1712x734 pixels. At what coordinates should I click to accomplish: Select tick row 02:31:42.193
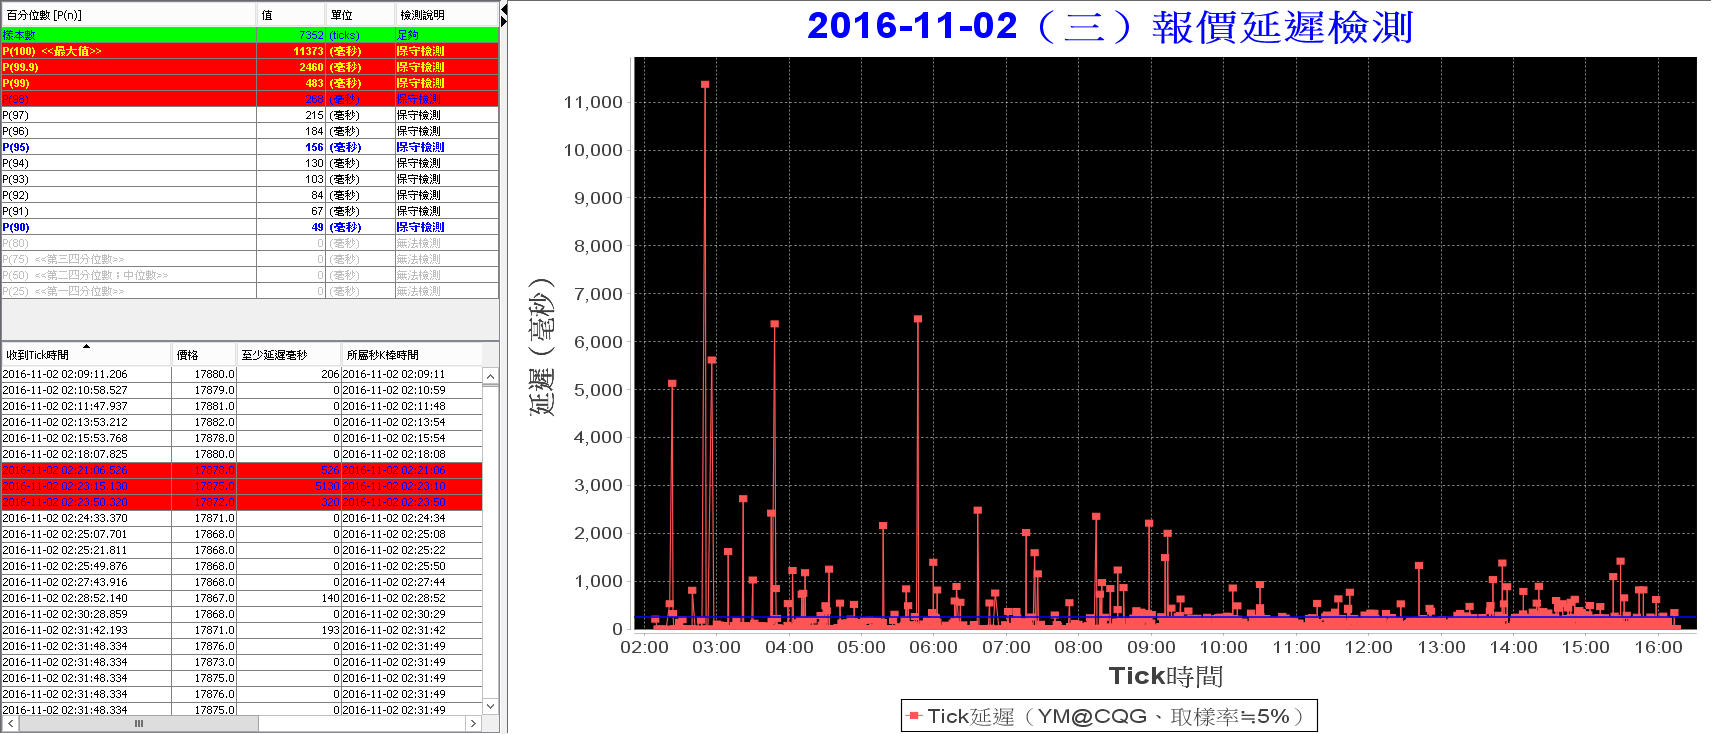click(x=242, y=630)
